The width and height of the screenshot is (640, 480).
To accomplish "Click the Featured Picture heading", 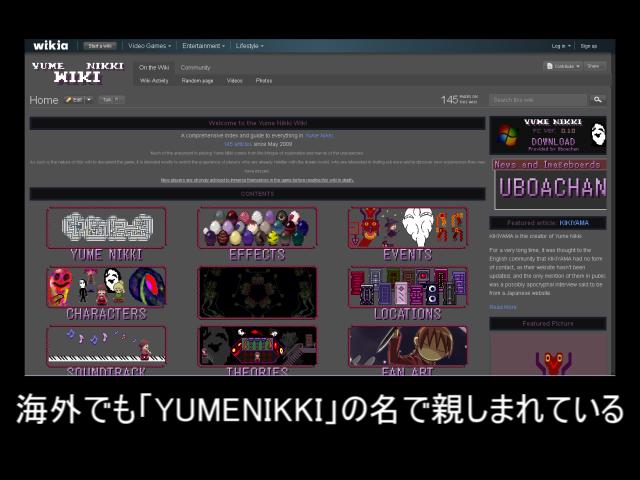I will [x=548, y=324].
